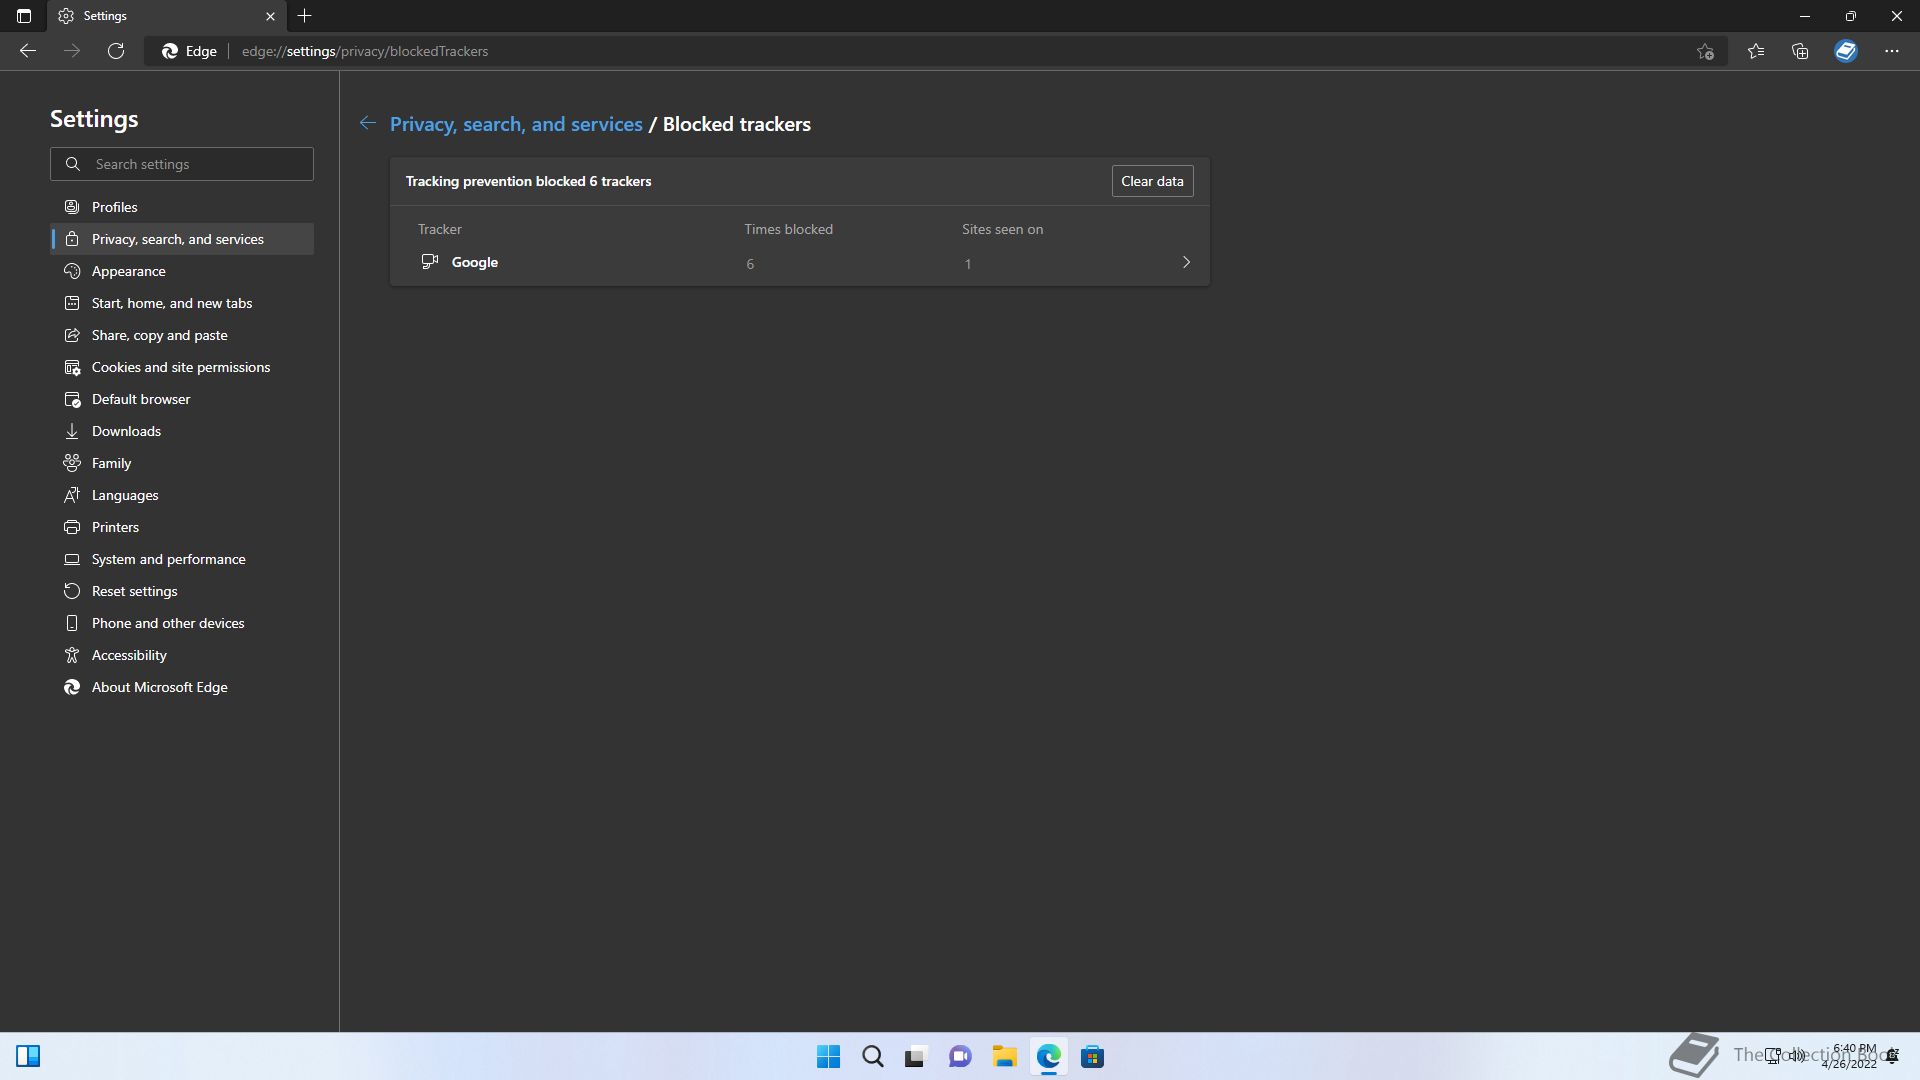Open the Windows Start menu
This screenshot has width=1920, height=1080.
(828, 1056)
